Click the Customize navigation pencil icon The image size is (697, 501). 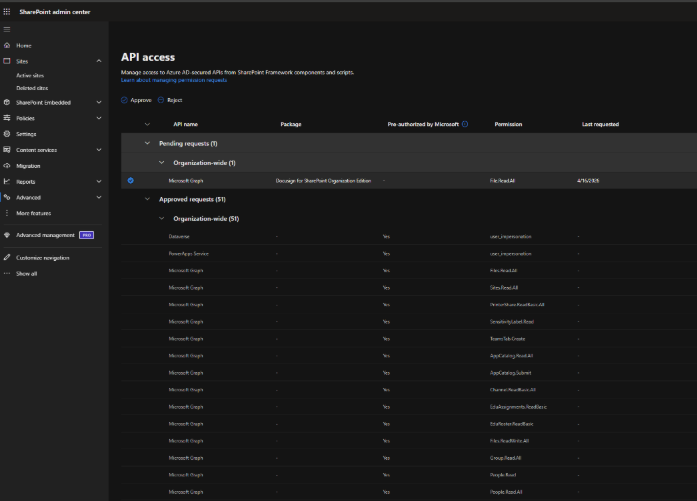click(x=7, y=257)
